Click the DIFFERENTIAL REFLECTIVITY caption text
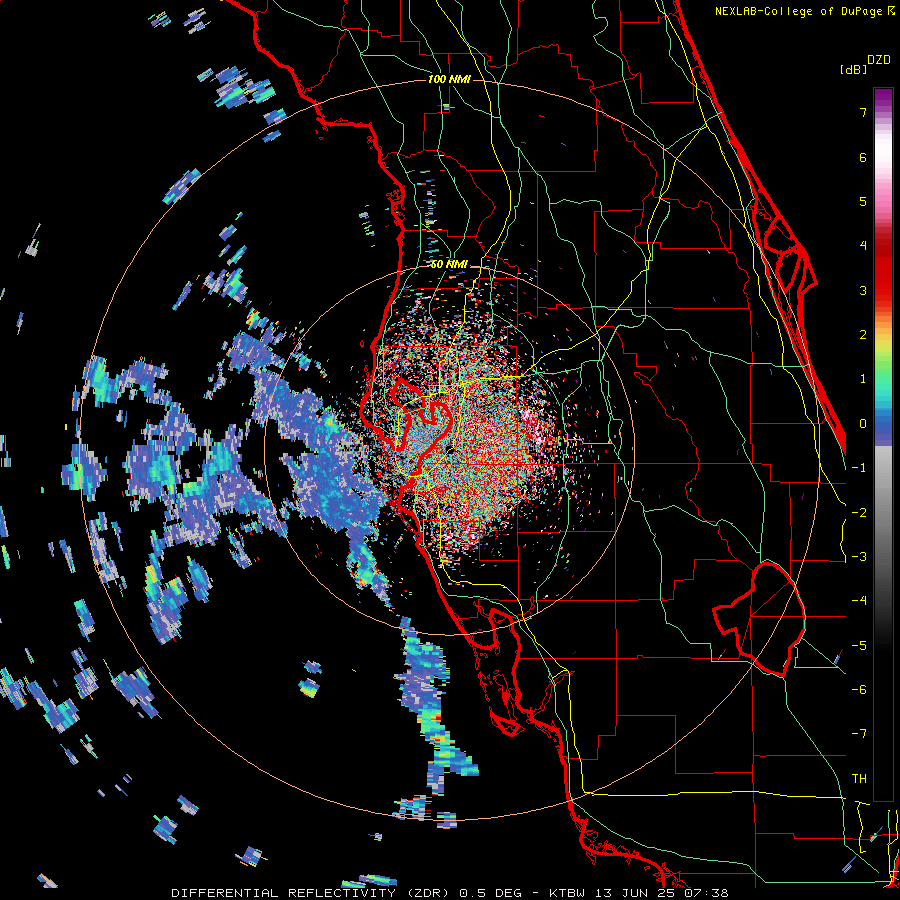 pos(284,893)
